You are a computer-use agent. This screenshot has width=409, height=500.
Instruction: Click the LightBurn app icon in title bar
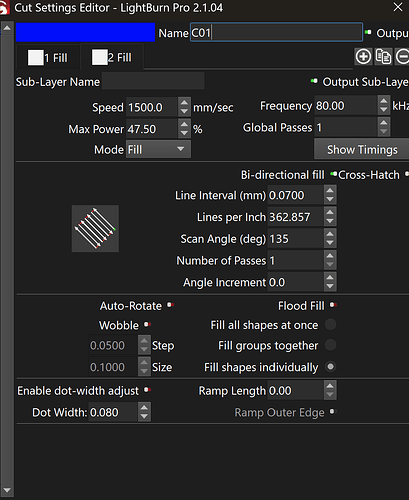(4, 7)
